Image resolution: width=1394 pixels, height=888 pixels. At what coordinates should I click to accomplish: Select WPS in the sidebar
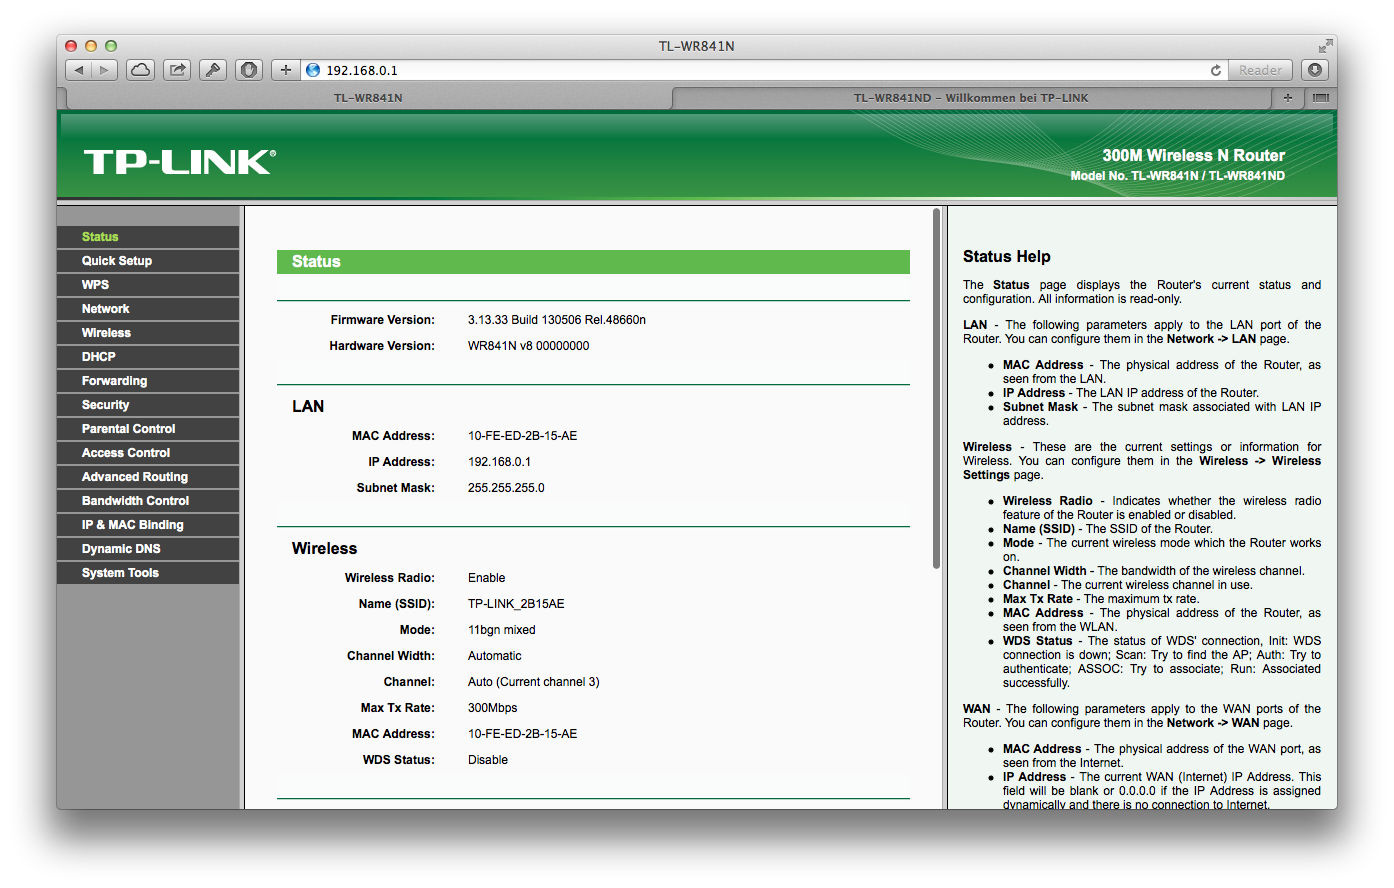148,285
